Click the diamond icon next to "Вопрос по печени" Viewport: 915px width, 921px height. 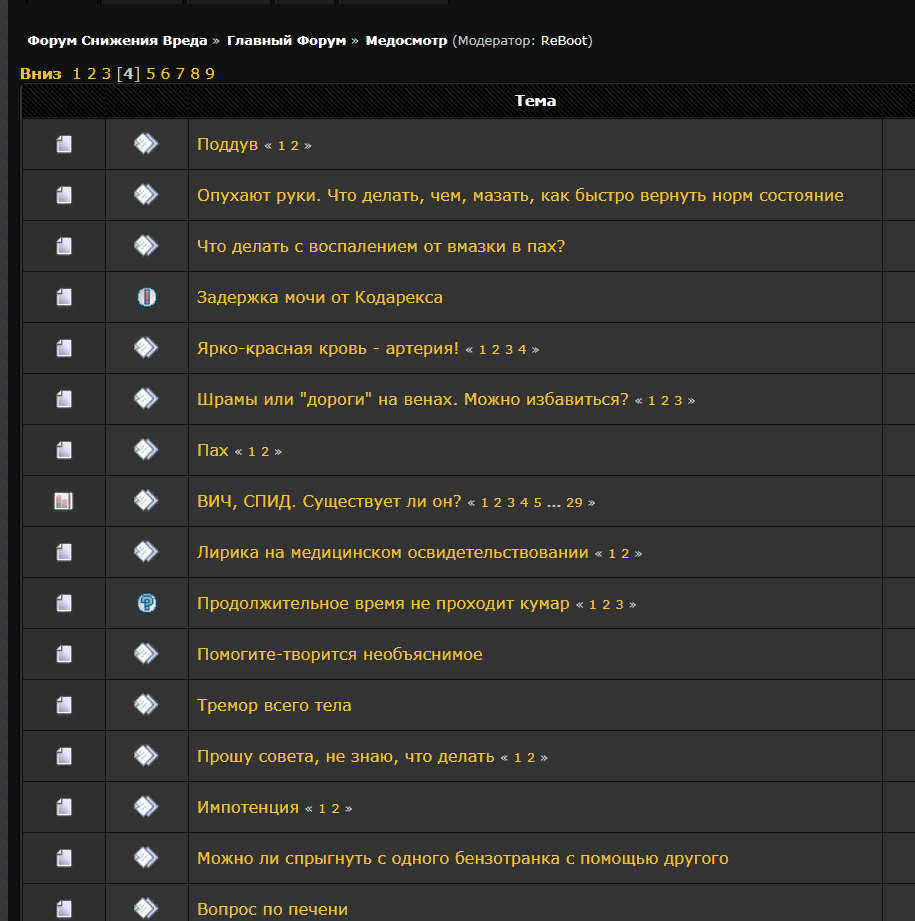(x=145, y=908)
